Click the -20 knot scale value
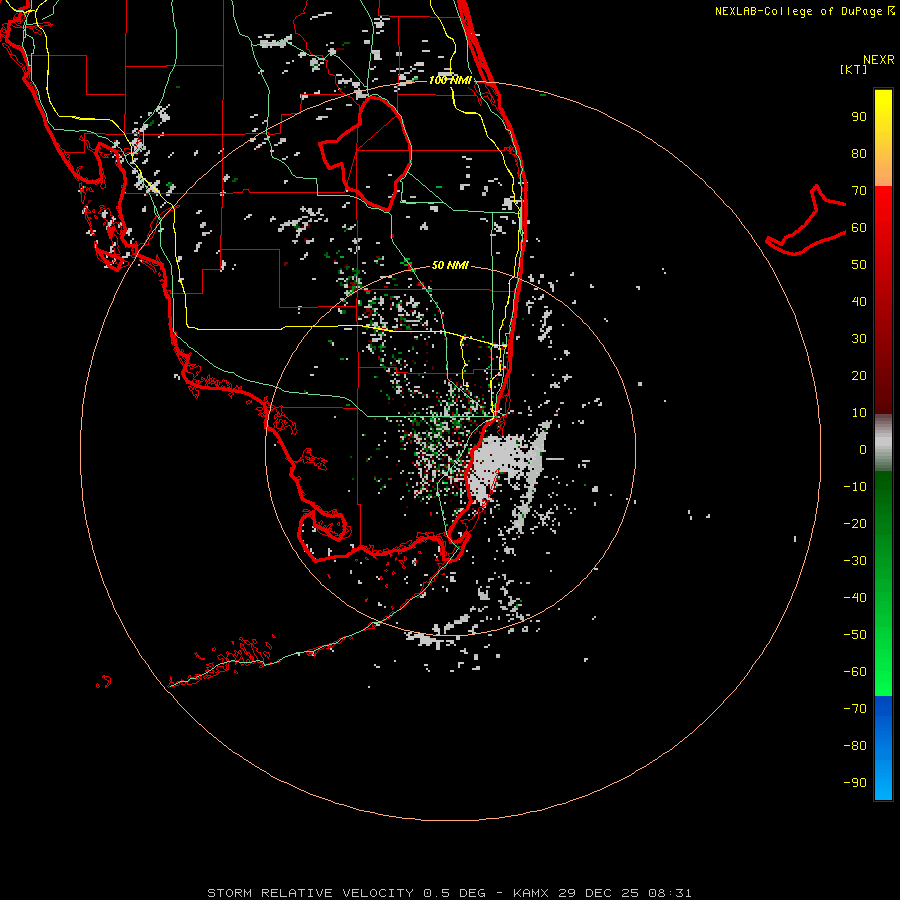Screen dimensions: 900x900 (855, 523)
